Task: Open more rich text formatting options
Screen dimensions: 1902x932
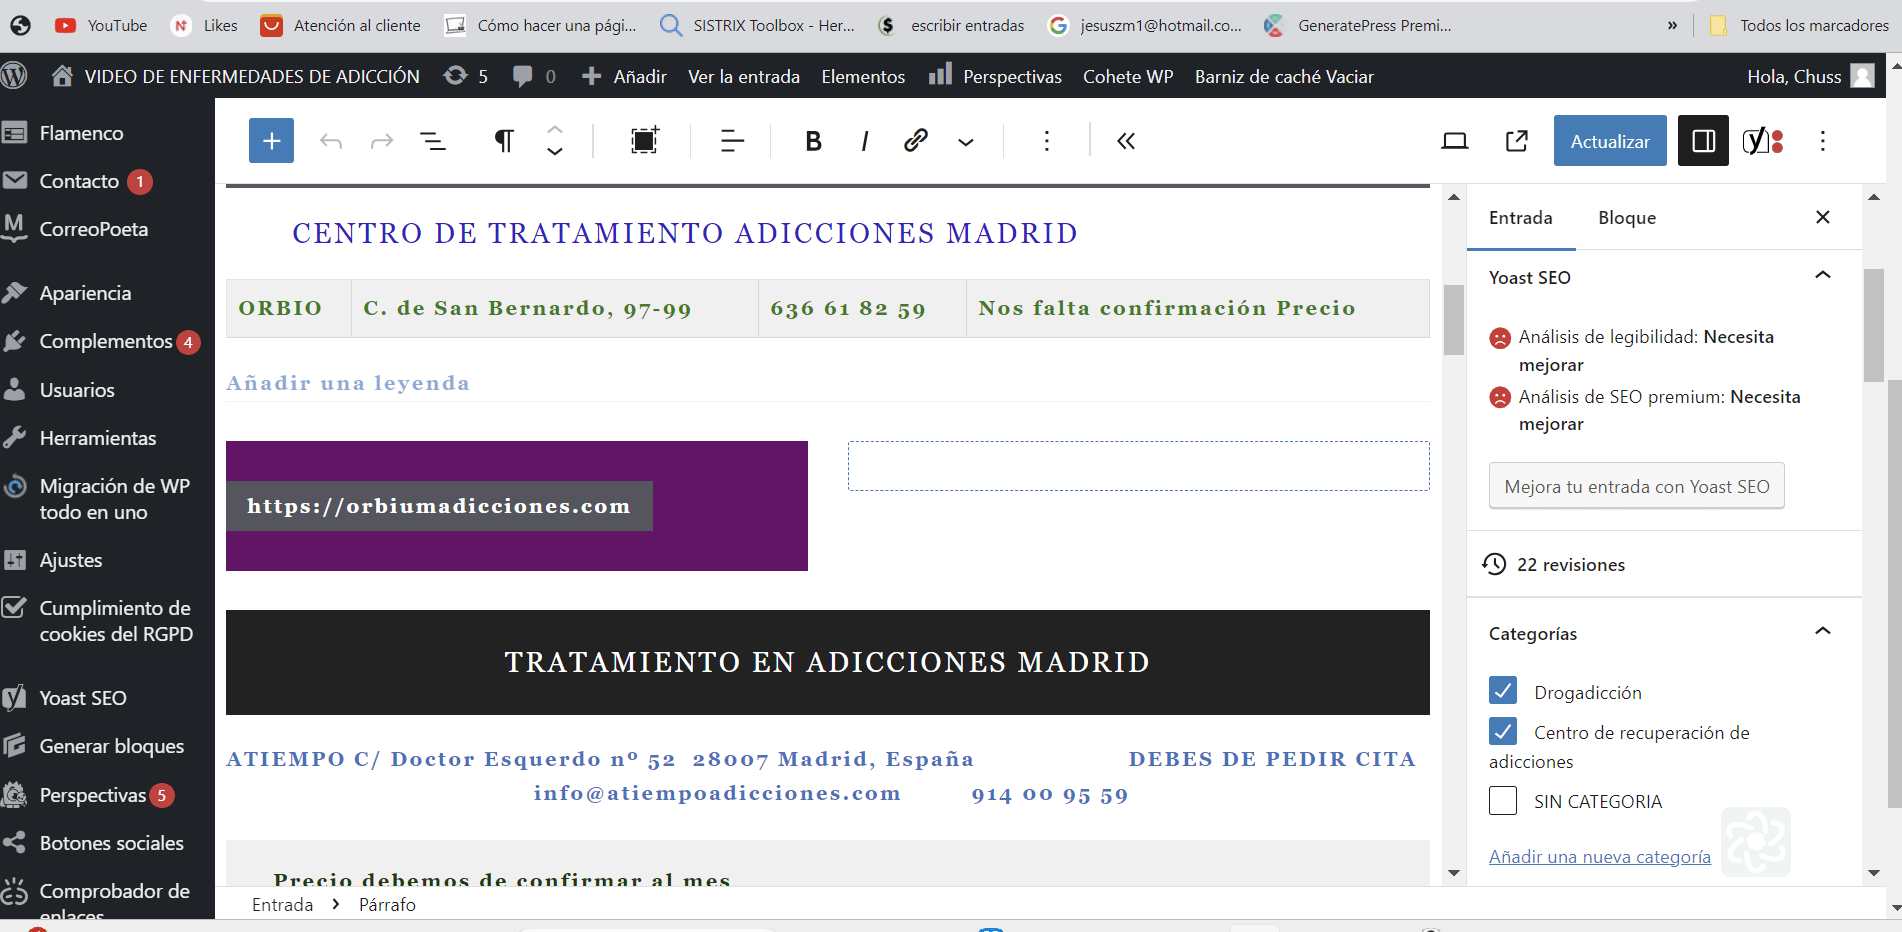Action: 966,142
